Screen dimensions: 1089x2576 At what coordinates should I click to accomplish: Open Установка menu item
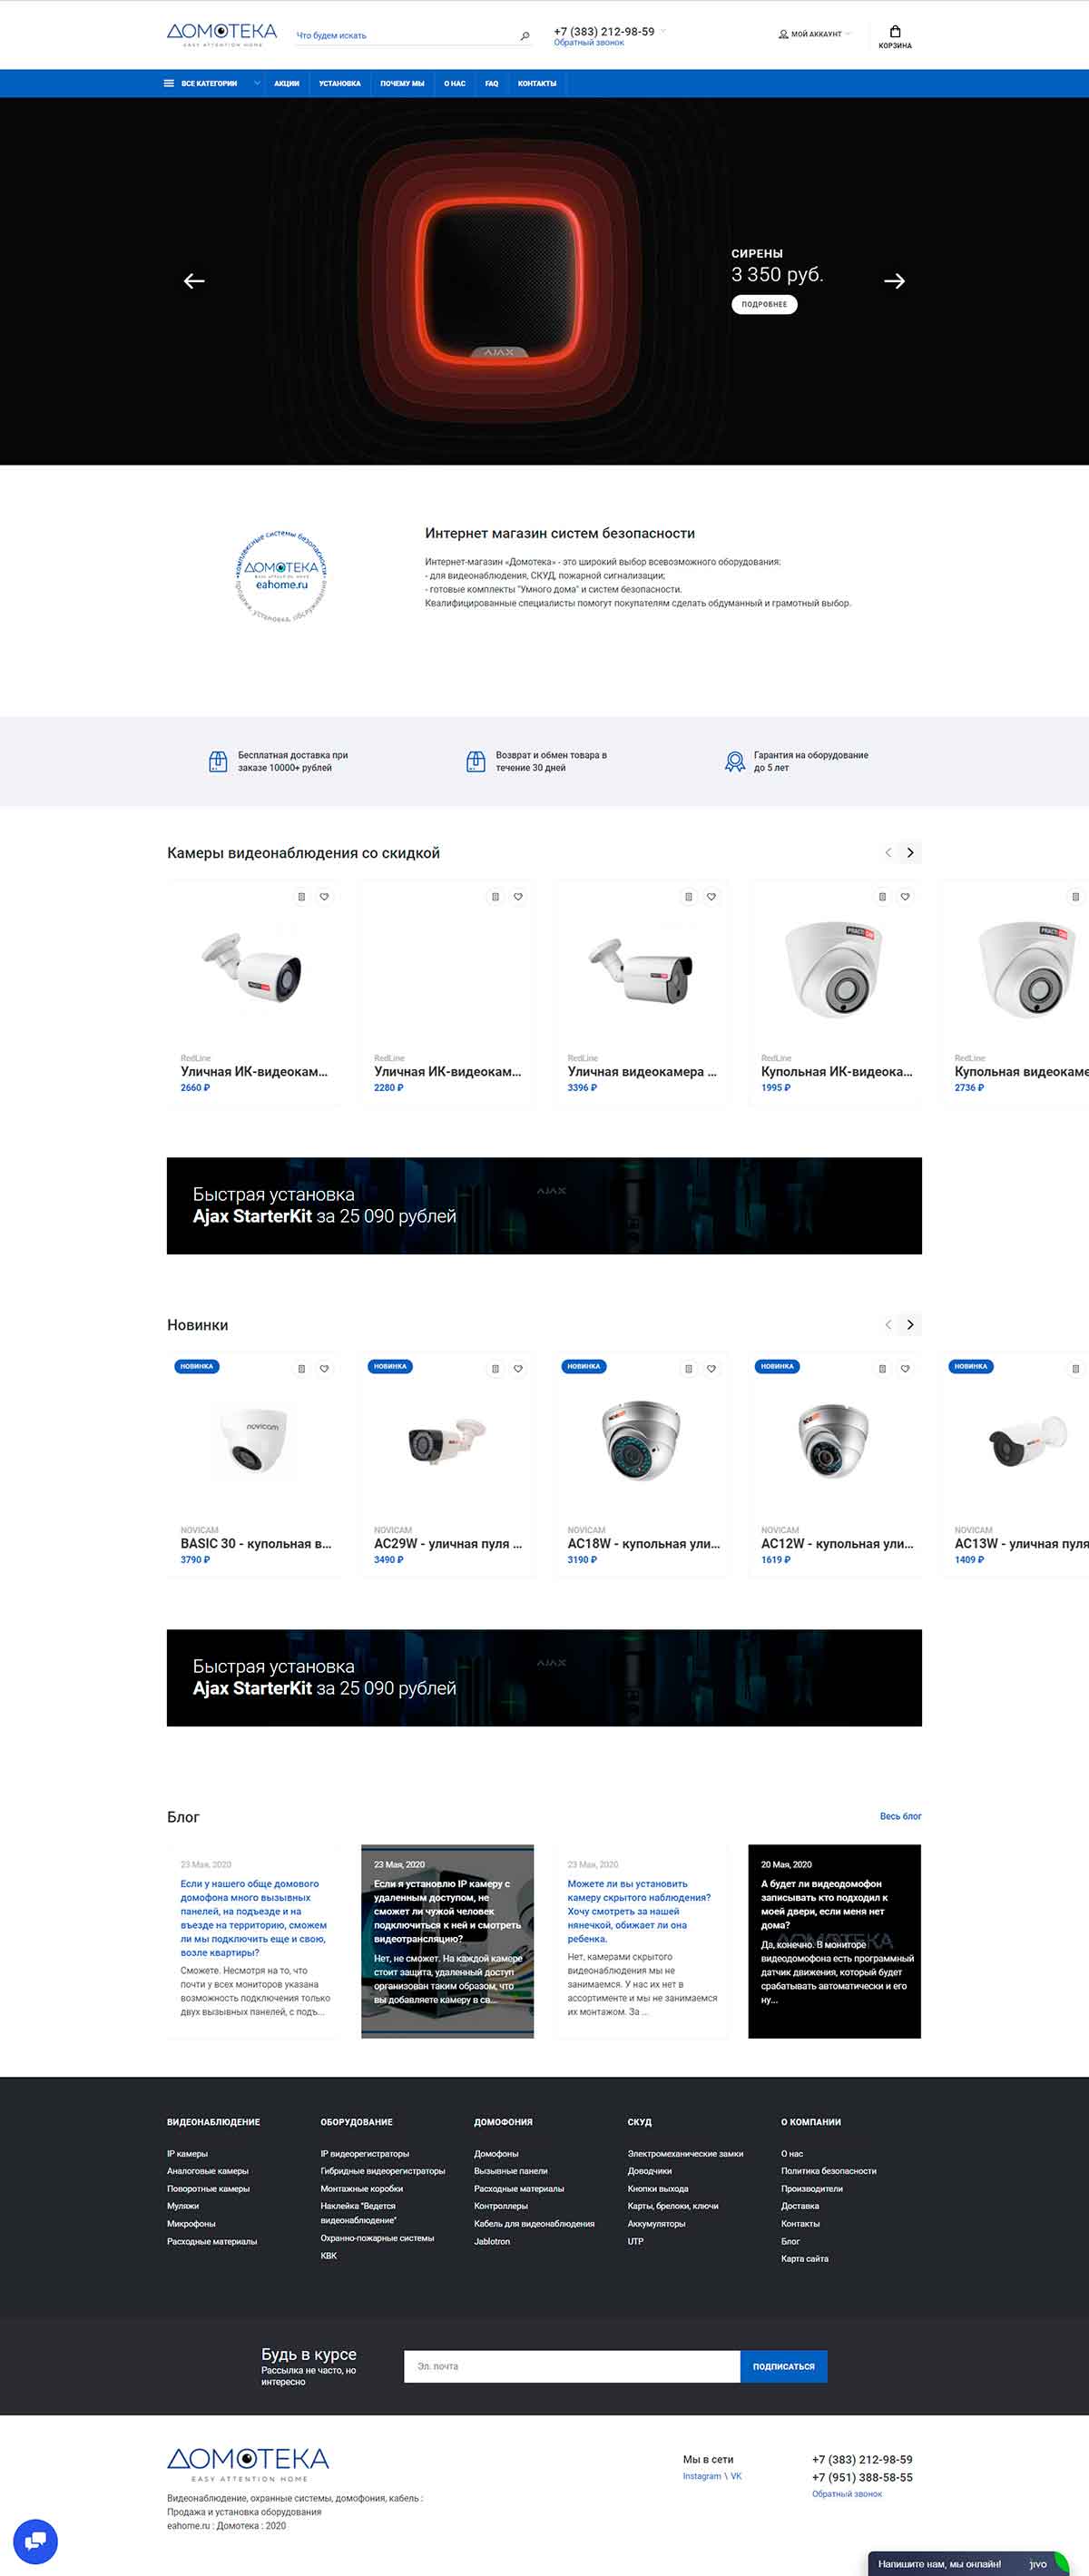pos(340,84)
